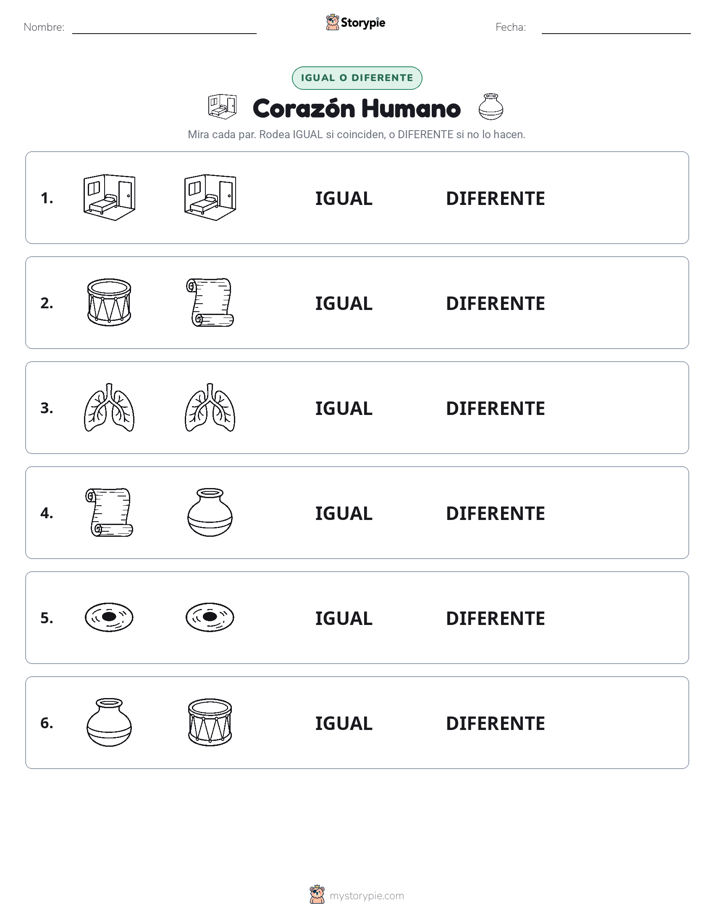This screenshot has height=924, width=714.
Task: Select DIFERENTE for row 6
Action: [x=495, y=723]
